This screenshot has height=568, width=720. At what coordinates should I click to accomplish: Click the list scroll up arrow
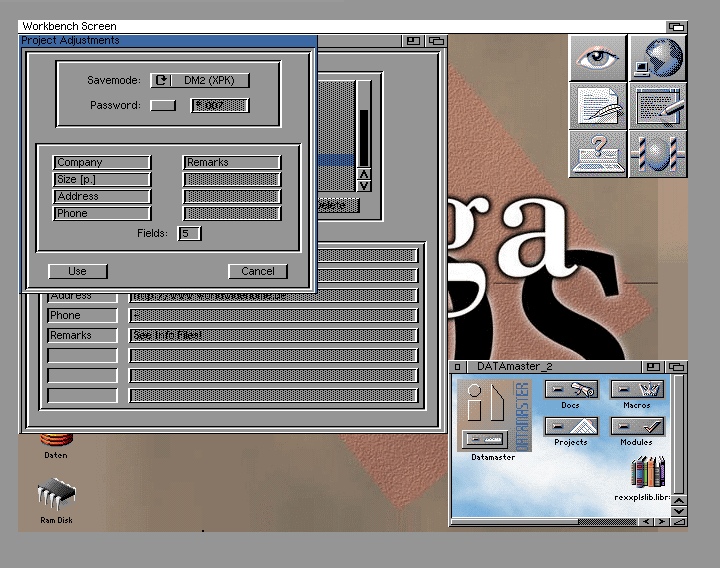[x=364, y=172]
